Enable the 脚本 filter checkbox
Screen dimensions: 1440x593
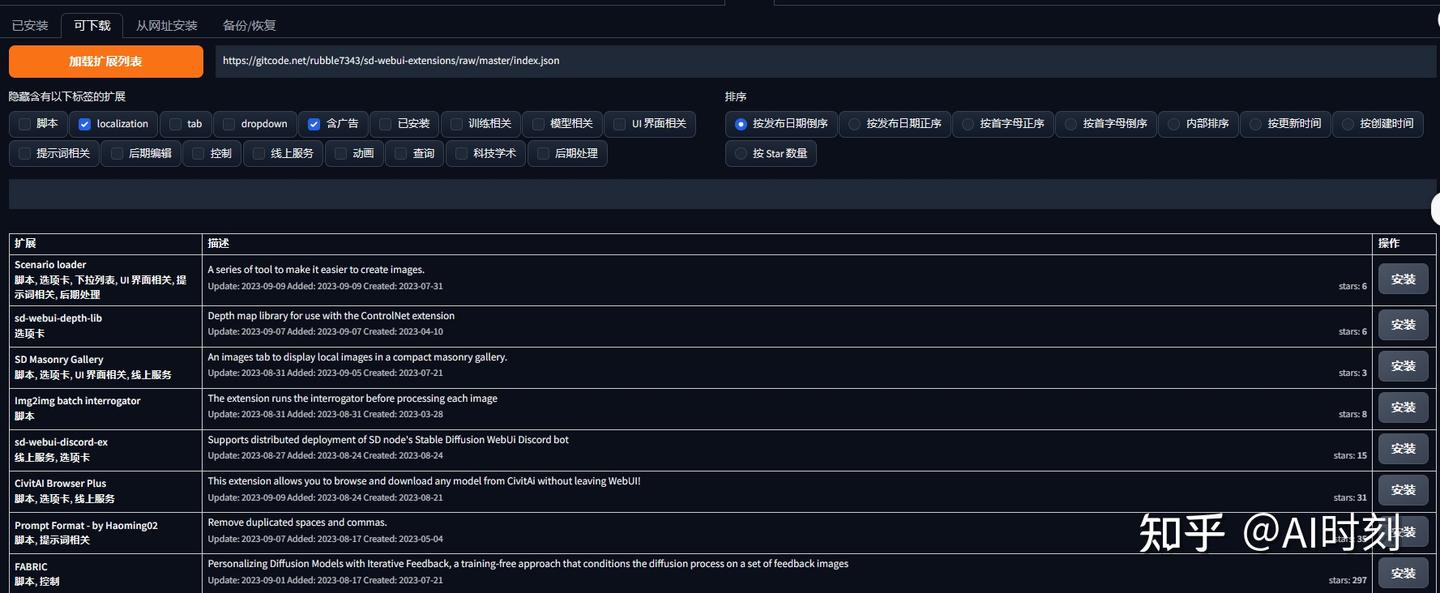(x=24, y=123)
